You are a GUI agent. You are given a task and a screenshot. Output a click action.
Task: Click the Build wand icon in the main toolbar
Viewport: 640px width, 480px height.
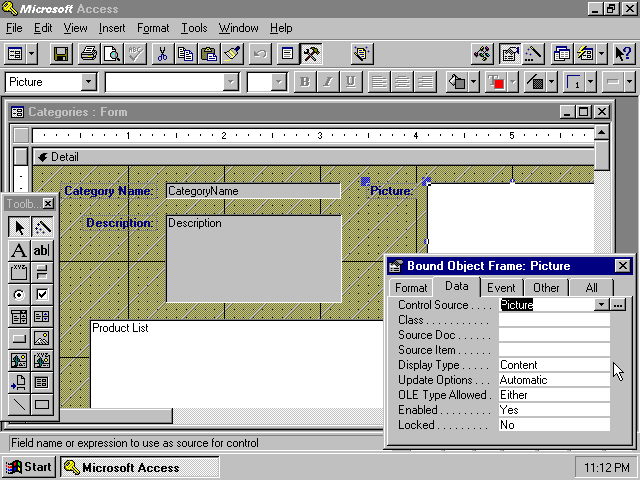pyautogui.click(x=533, y=54)
